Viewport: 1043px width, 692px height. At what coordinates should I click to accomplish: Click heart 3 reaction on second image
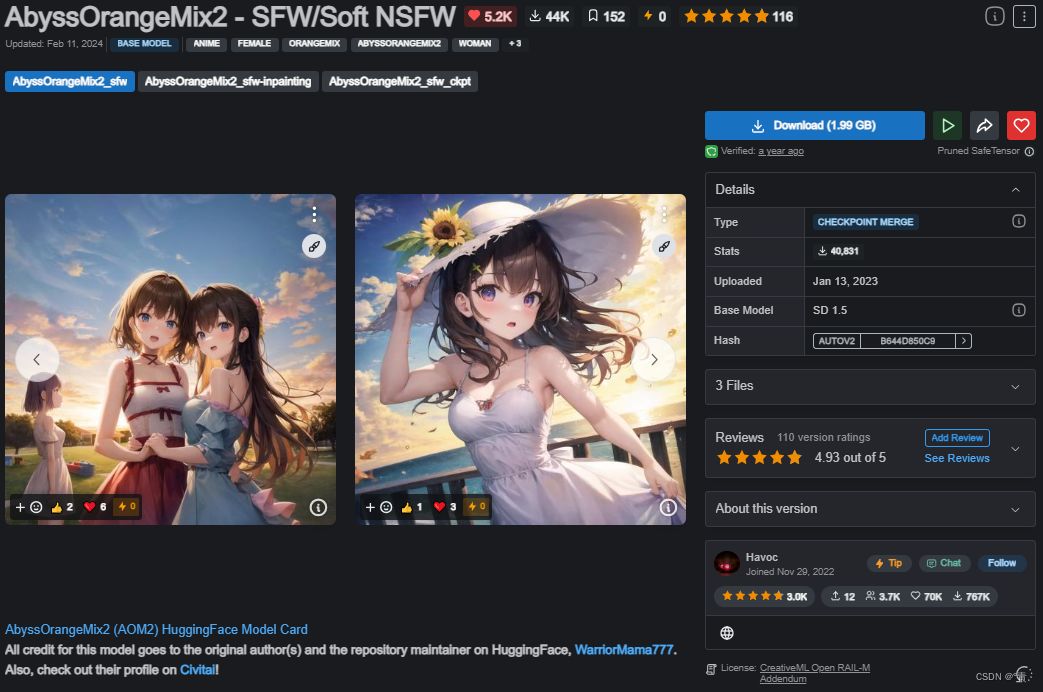445,507
